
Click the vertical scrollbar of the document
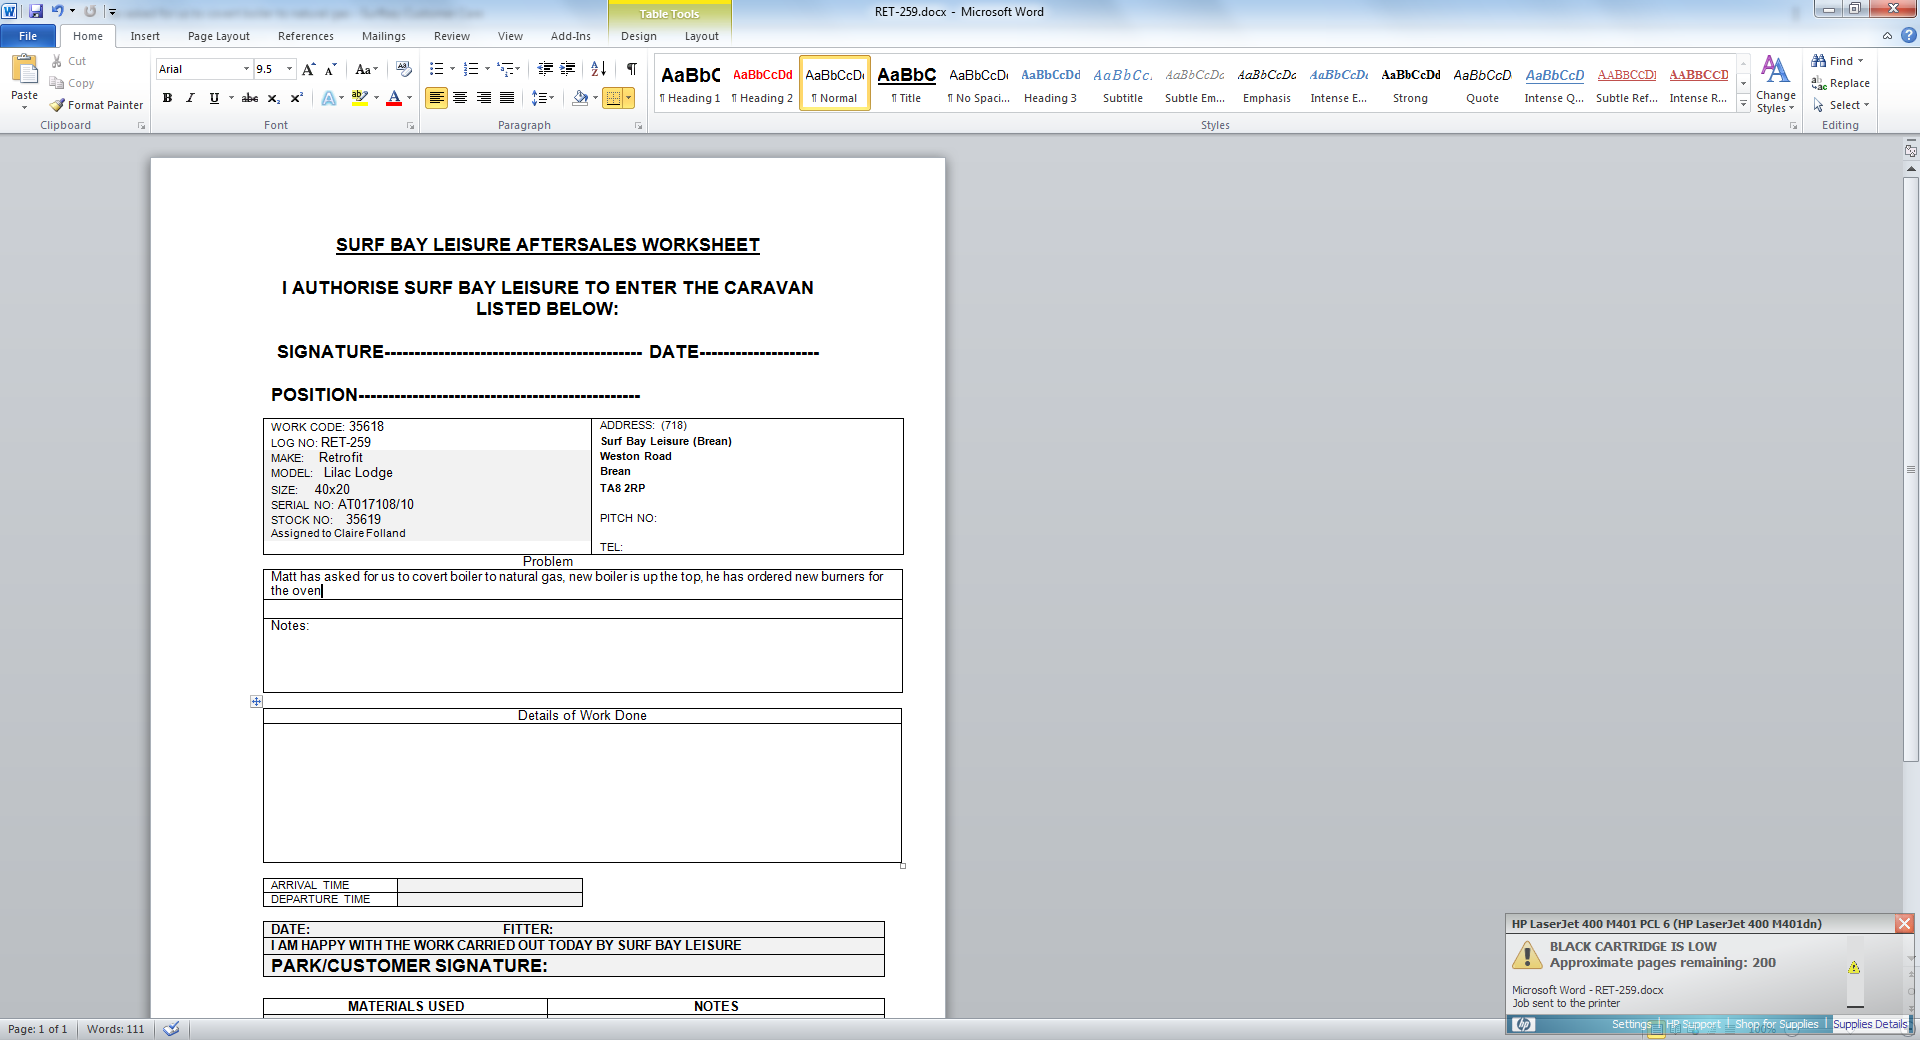[1911, 470]
